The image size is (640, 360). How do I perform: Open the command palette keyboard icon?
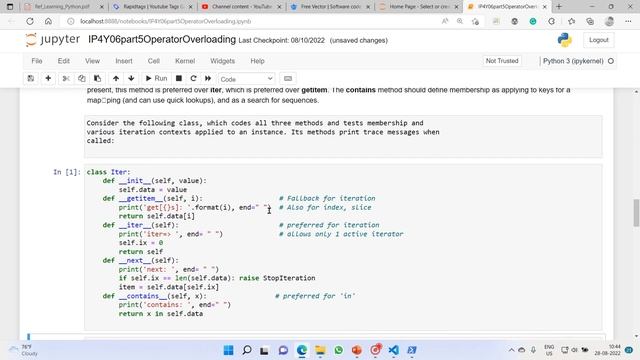click(x=288, y=78)
